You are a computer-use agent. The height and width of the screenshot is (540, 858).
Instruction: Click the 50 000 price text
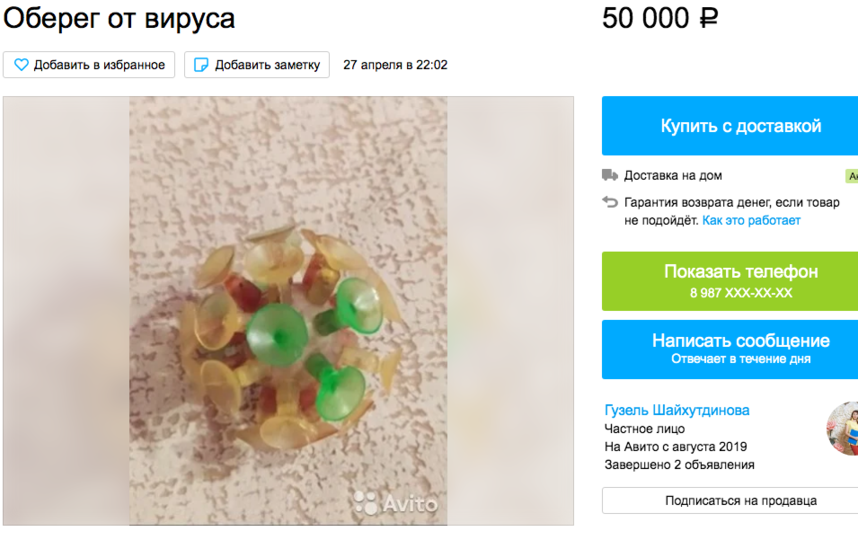pos(646,19)
